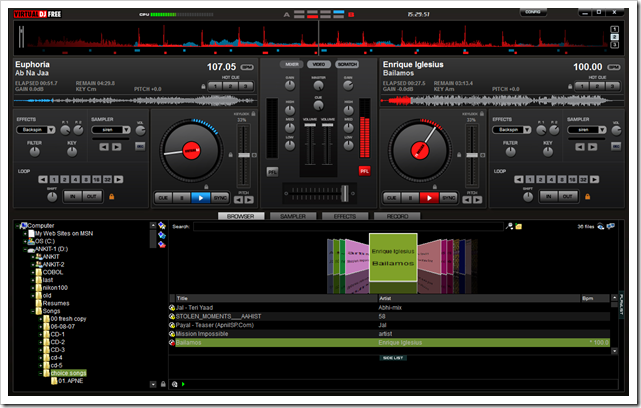Click the left deck pitch slider handle
This screenshot has width=641, height=408.
click(244, 155)
